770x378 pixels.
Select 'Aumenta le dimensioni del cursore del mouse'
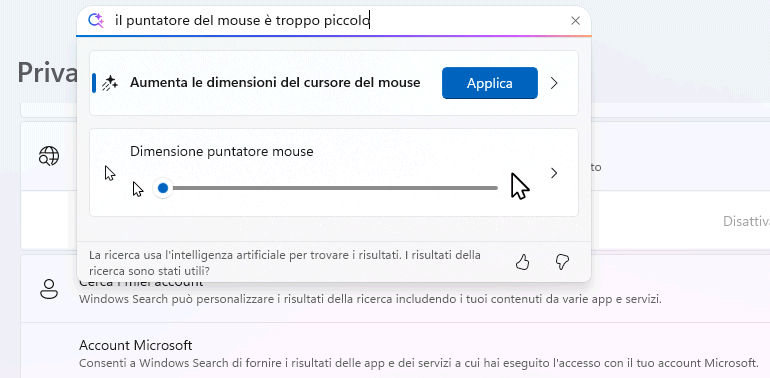pyautogui.click(x=275, y=82)
